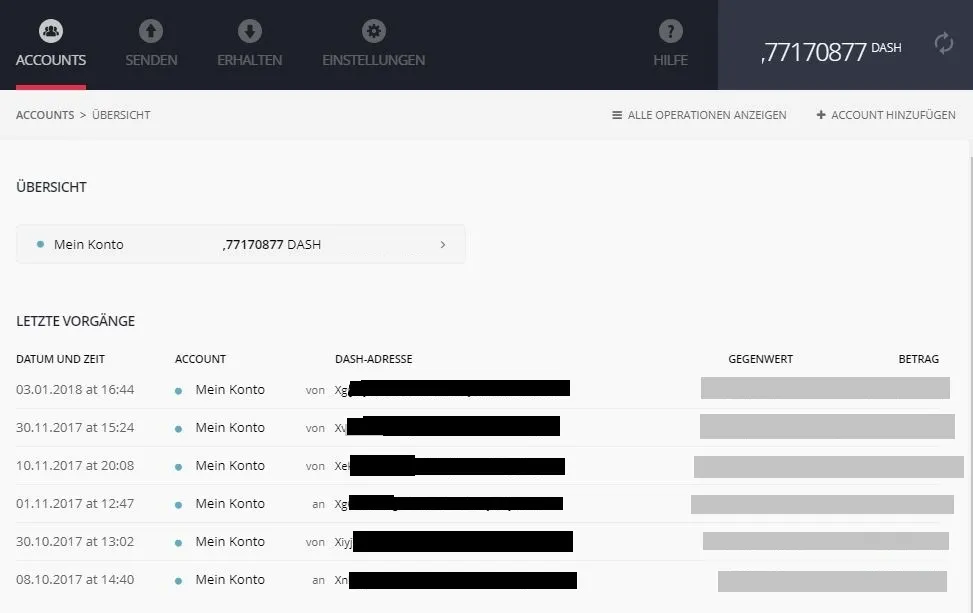Refresh balance with the sync icon
This screenshot has width=973, height=613.
coord(943,43)
